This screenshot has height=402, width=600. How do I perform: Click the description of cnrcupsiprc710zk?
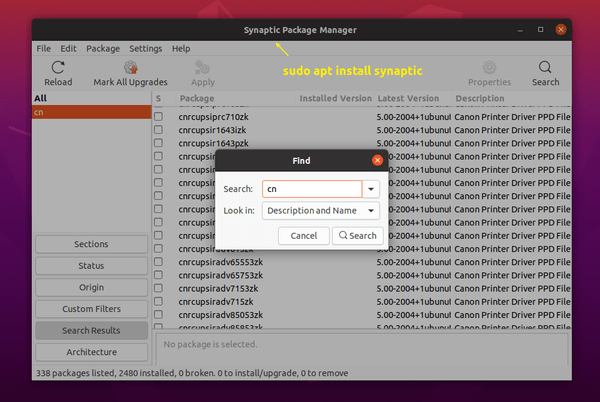[x=512, y=117]
